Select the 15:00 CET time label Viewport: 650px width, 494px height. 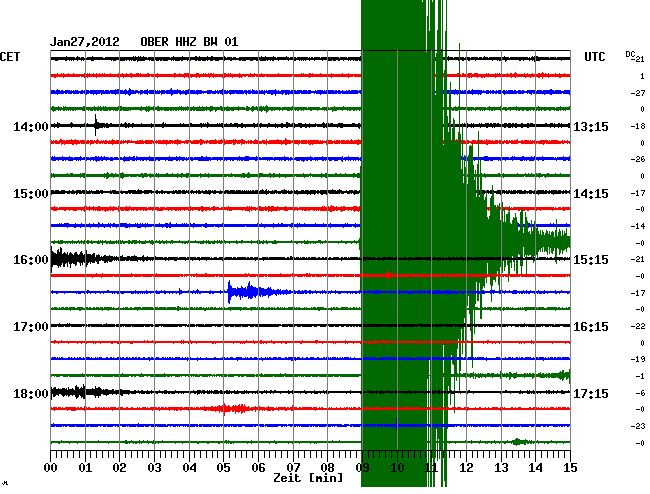(31, 194)
